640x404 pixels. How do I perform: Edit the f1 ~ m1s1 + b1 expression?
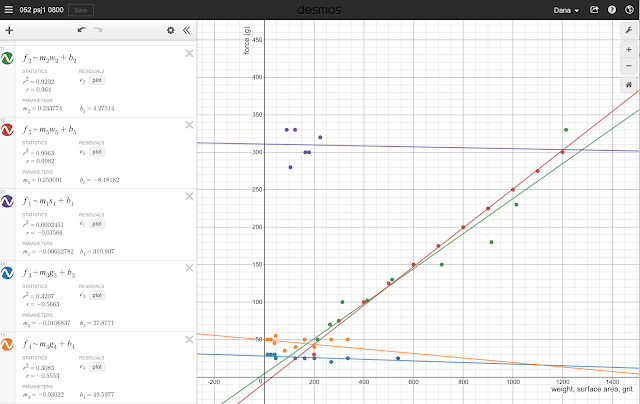[48, 201]
